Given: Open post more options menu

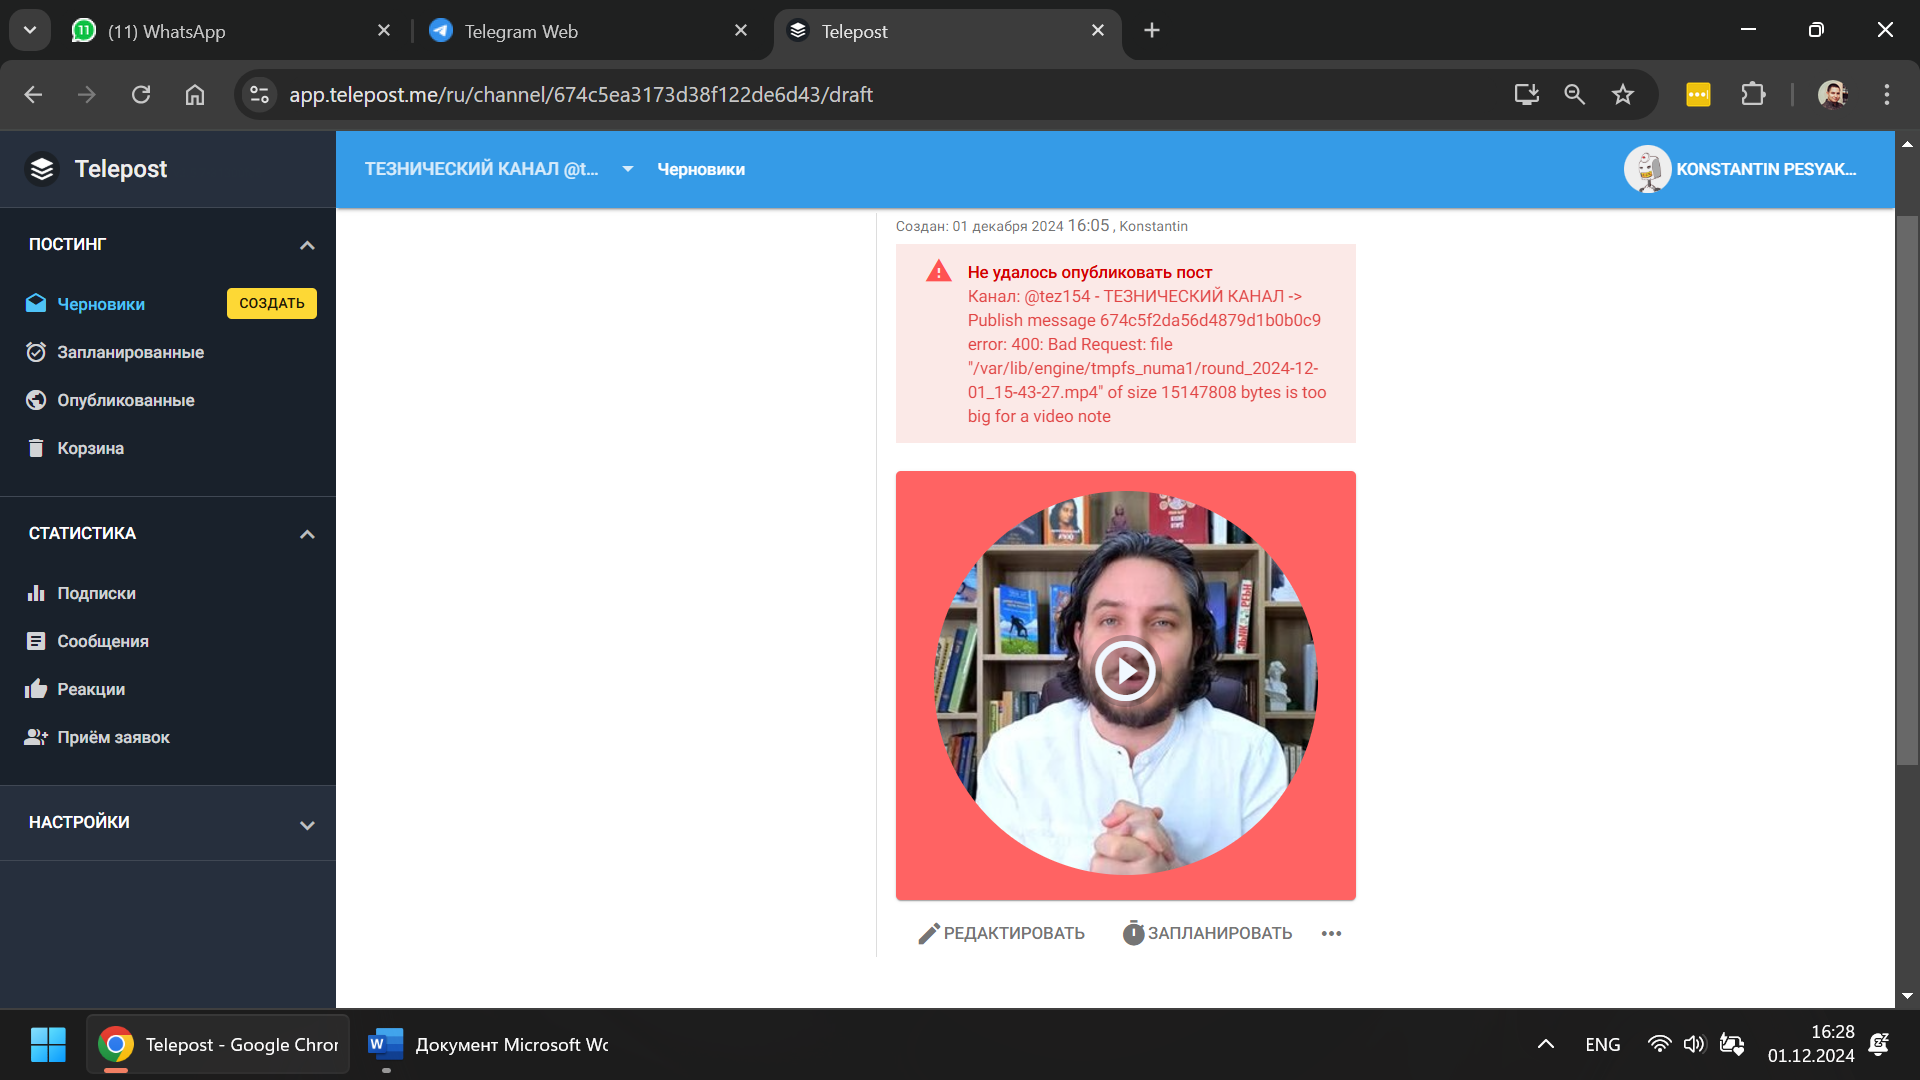Looking at the screenshot, I should [1331, 933].
